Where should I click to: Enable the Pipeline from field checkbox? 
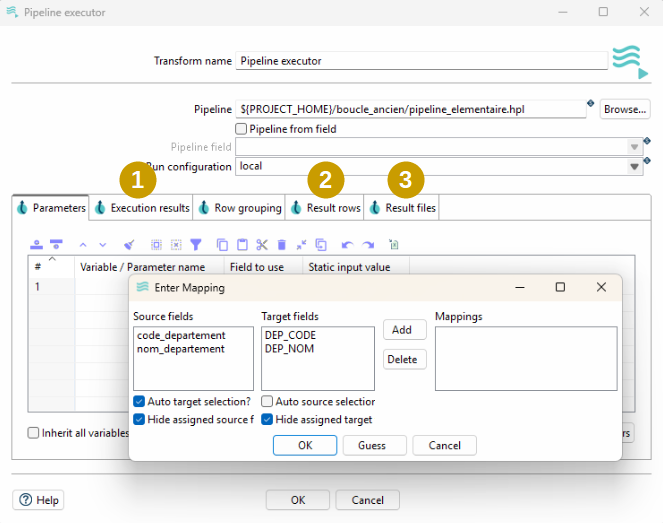pos(241,129)
